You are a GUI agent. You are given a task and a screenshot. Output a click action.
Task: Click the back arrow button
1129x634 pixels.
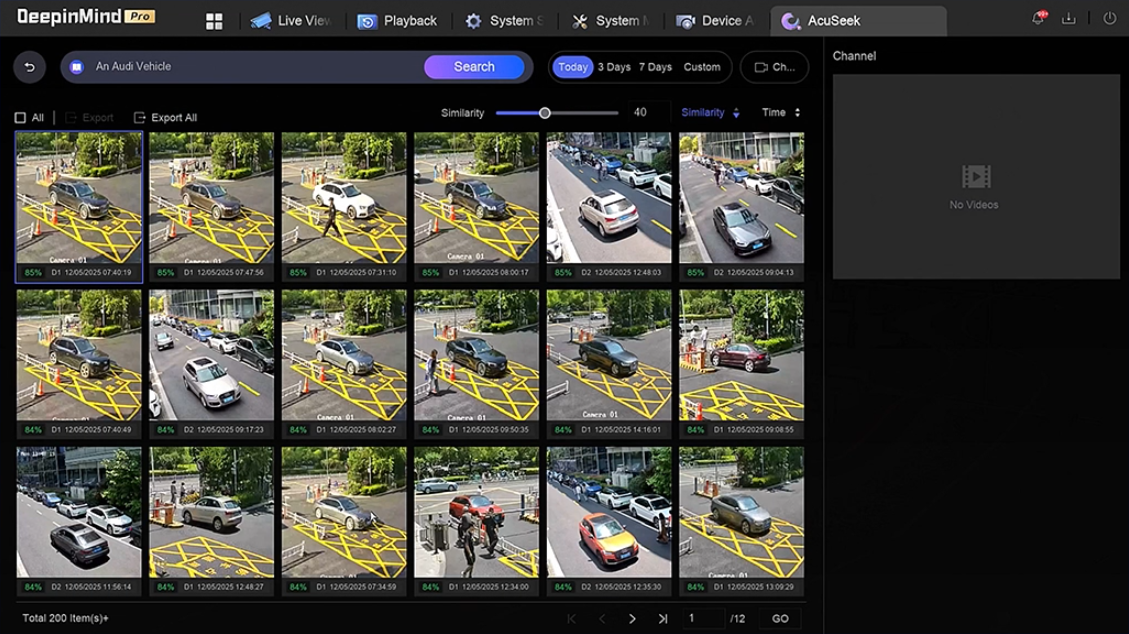[x=30, y=67]
